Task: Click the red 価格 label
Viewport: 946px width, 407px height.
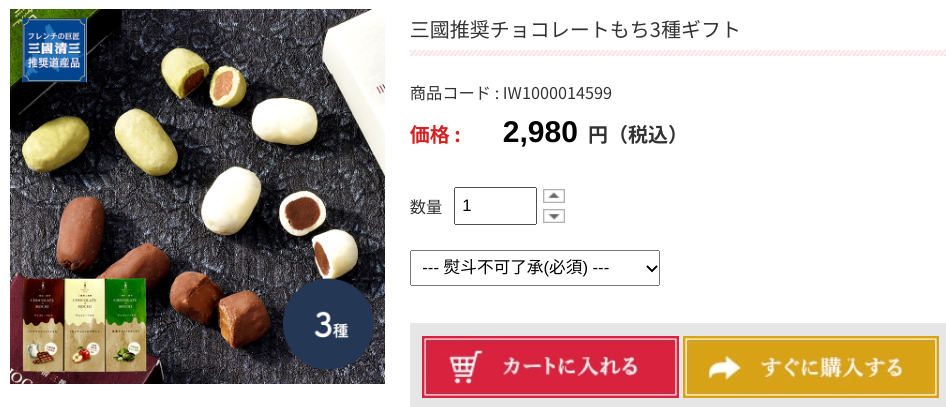Action: 436,134
